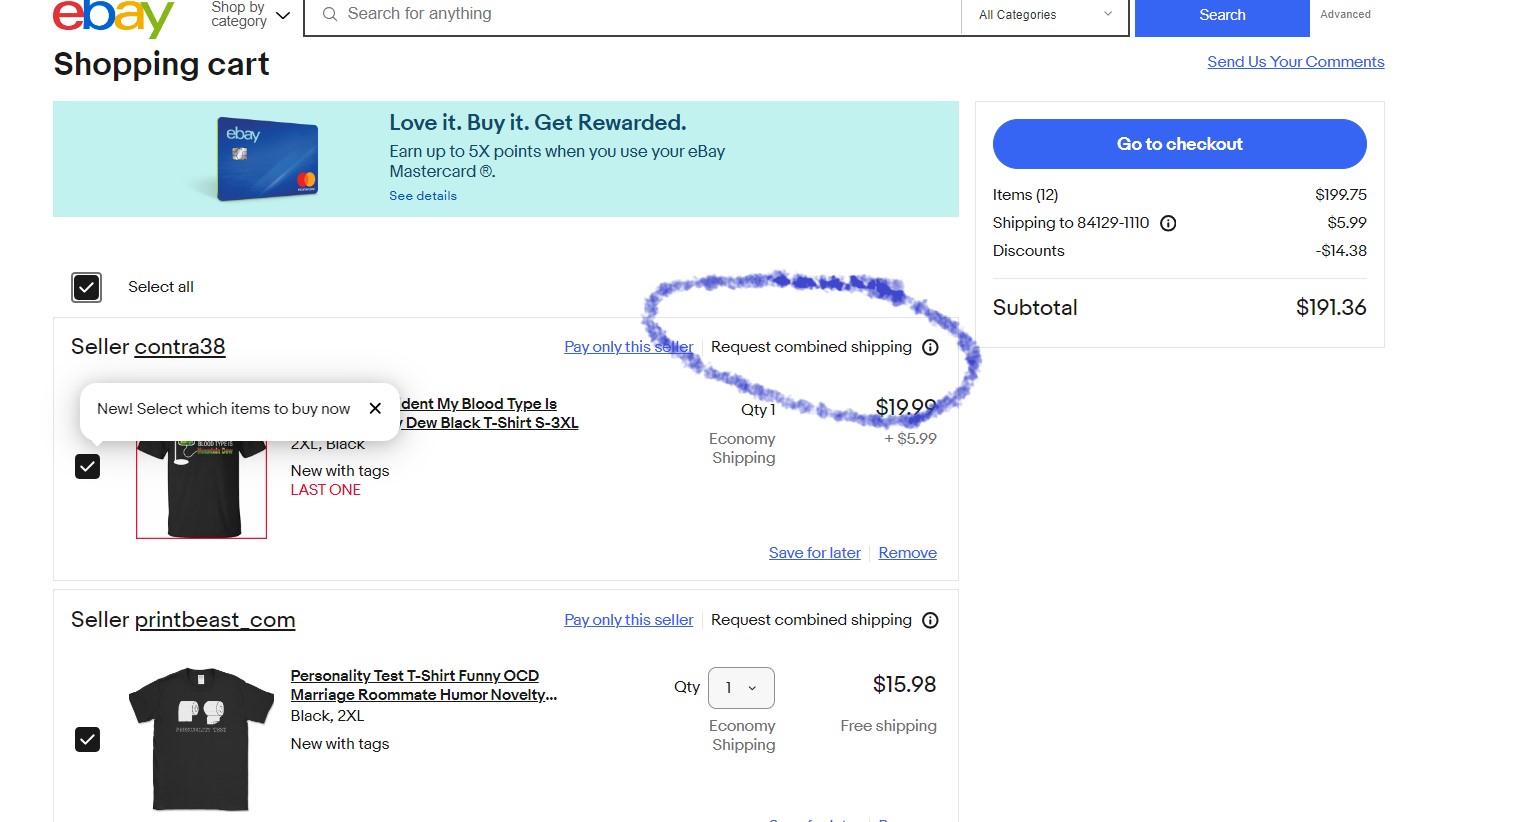The height and width of the screenshot is (822, 1527).
Task: Close the 'Select which items' tooltip
Action: 375,408
